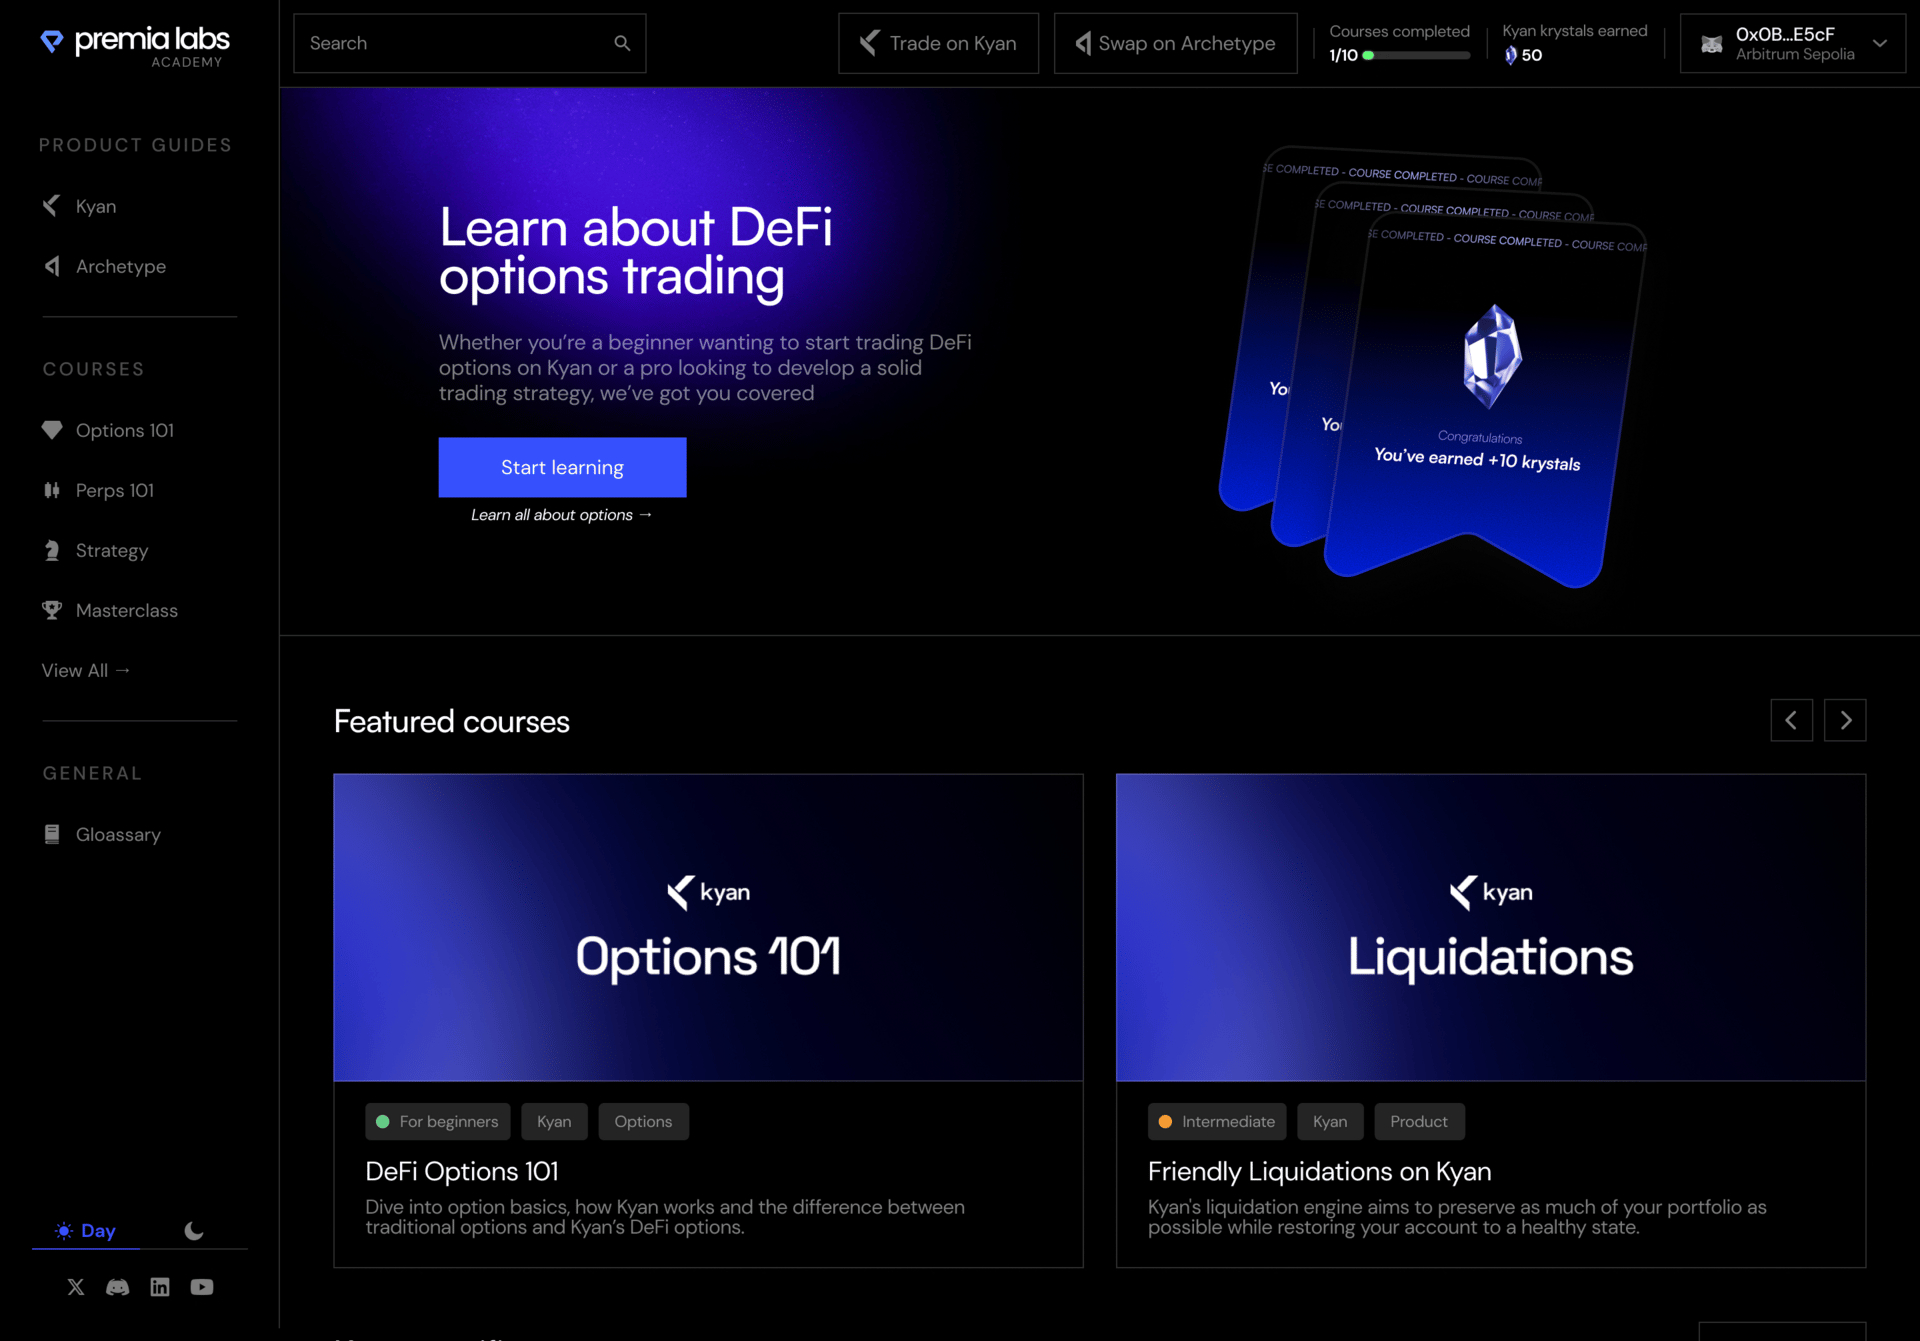
Task: Filter by For beginners tag
Action: point(438,1122)
